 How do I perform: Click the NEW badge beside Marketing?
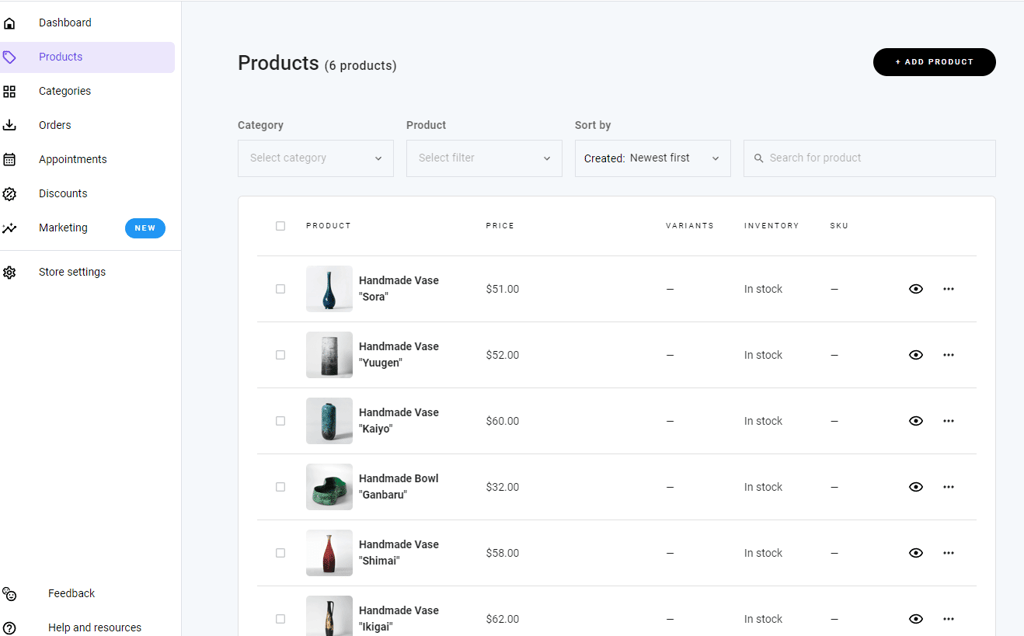click(145, 228)
